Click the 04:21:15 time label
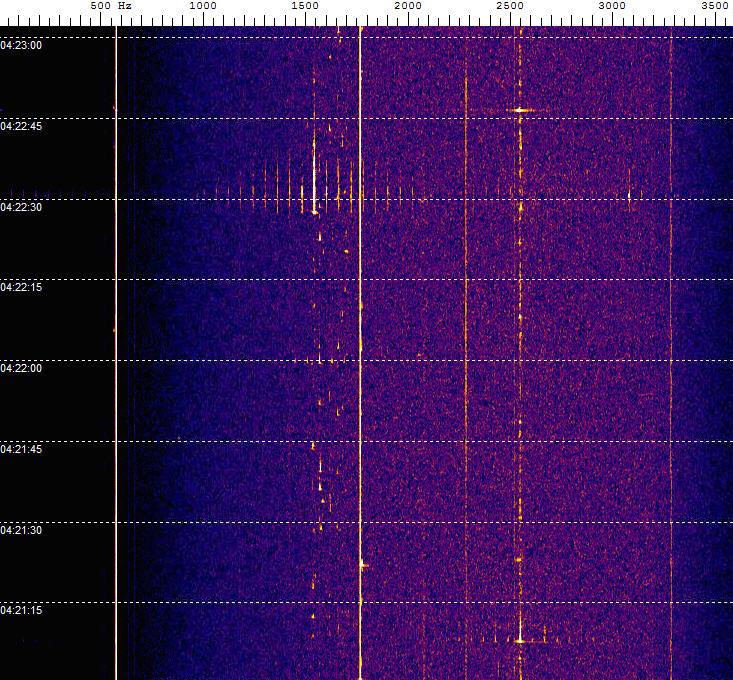This screenshot has width=733, height=680. [21, 610]
